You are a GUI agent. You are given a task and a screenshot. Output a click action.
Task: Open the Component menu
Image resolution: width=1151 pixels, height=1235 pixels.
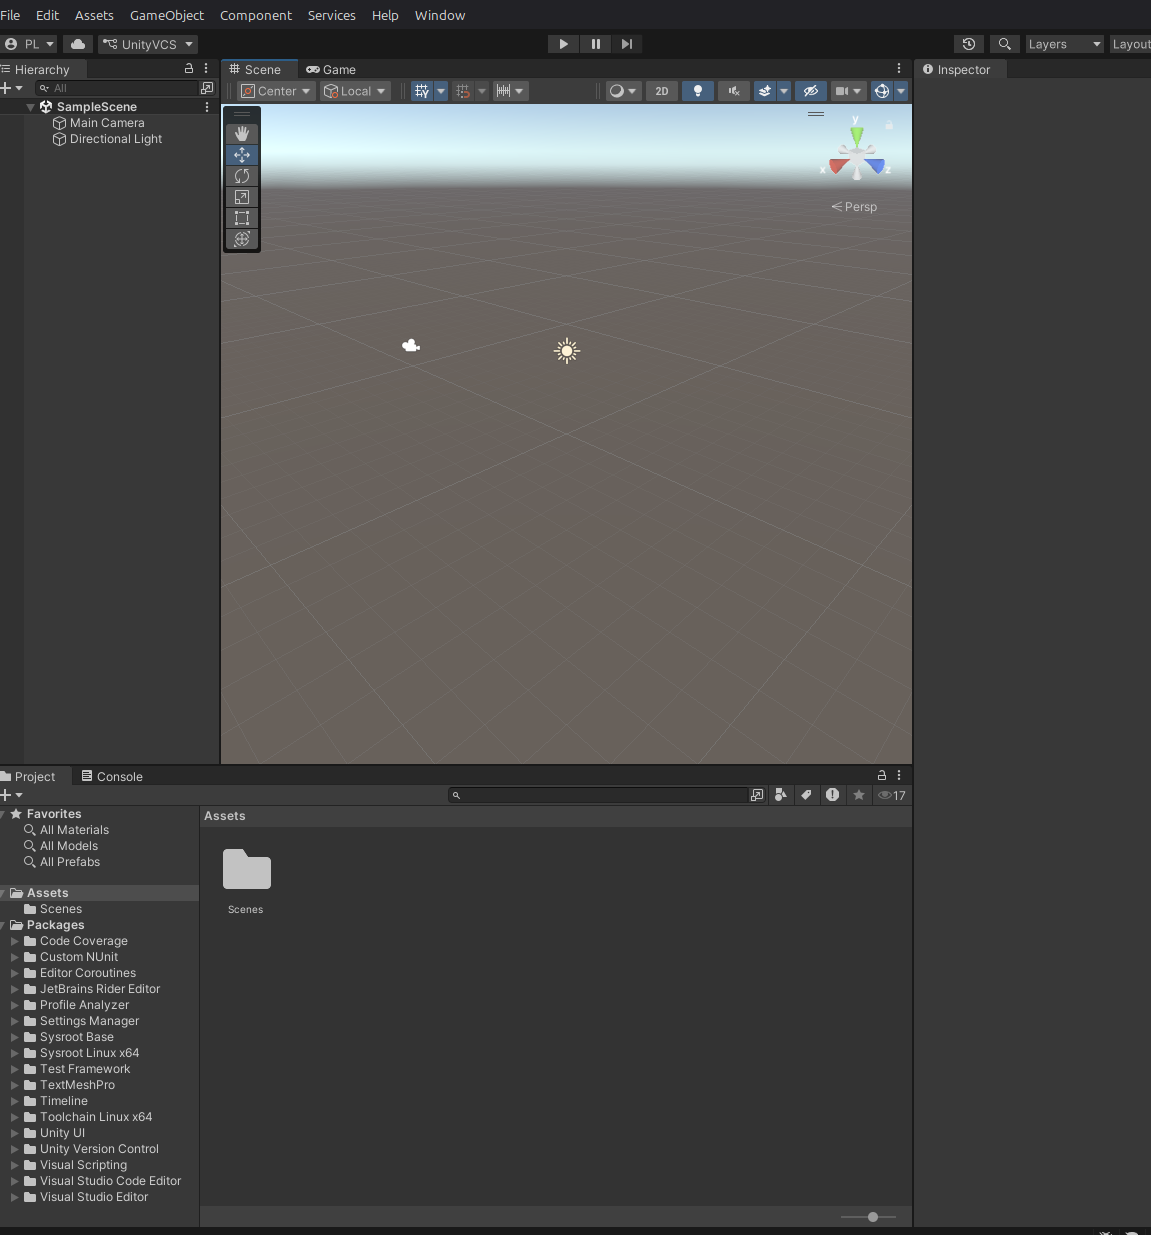coord(256,15)
